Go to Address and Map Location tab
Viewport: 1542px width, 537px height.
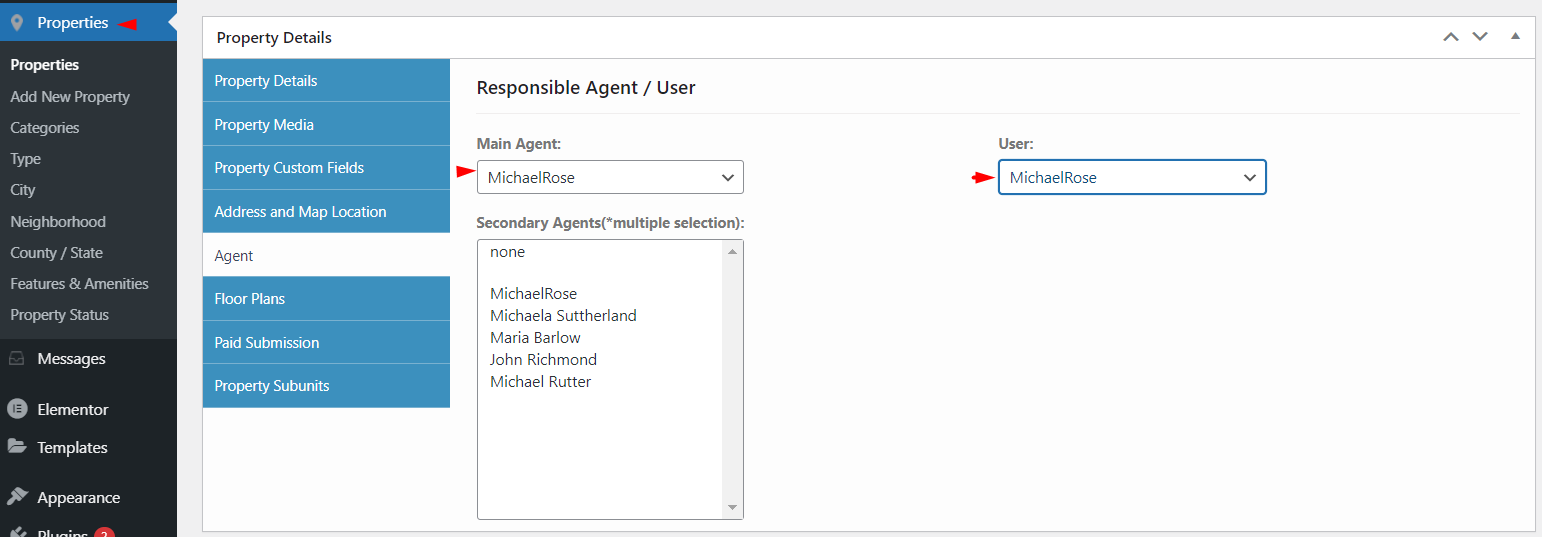326,211
